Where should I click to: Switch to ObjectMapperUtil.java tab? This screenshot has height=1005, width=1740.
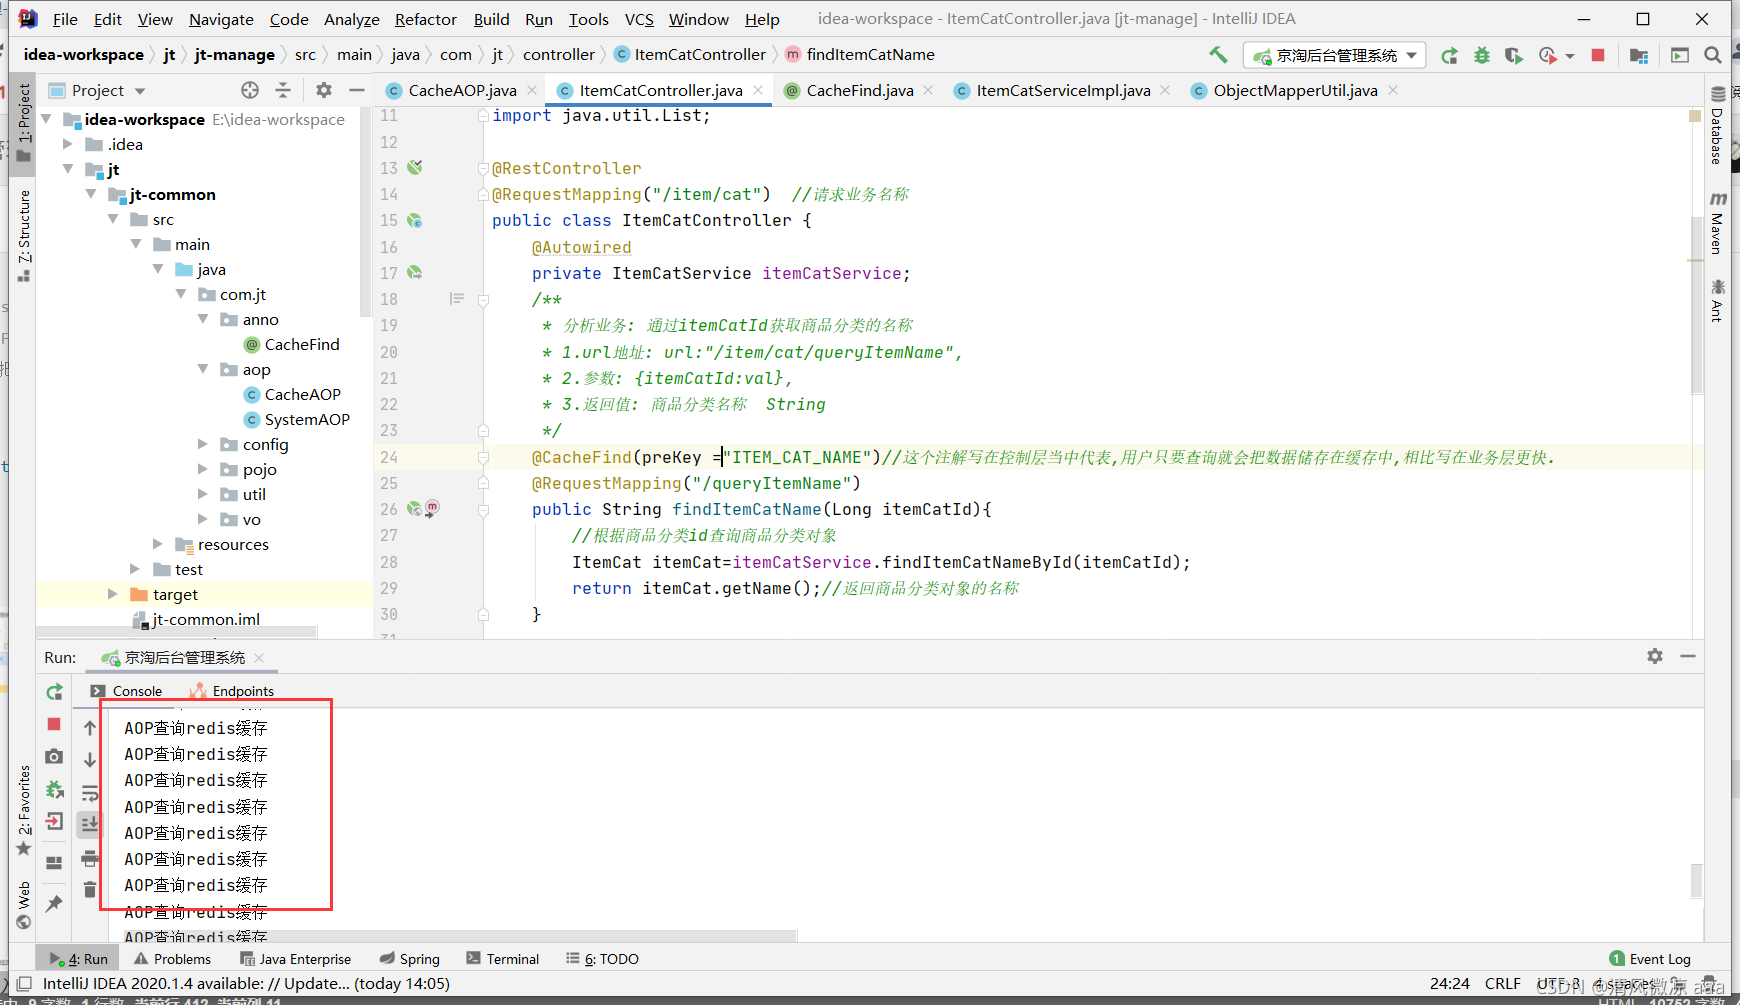pyautogui.click(x=1295, y=91)
